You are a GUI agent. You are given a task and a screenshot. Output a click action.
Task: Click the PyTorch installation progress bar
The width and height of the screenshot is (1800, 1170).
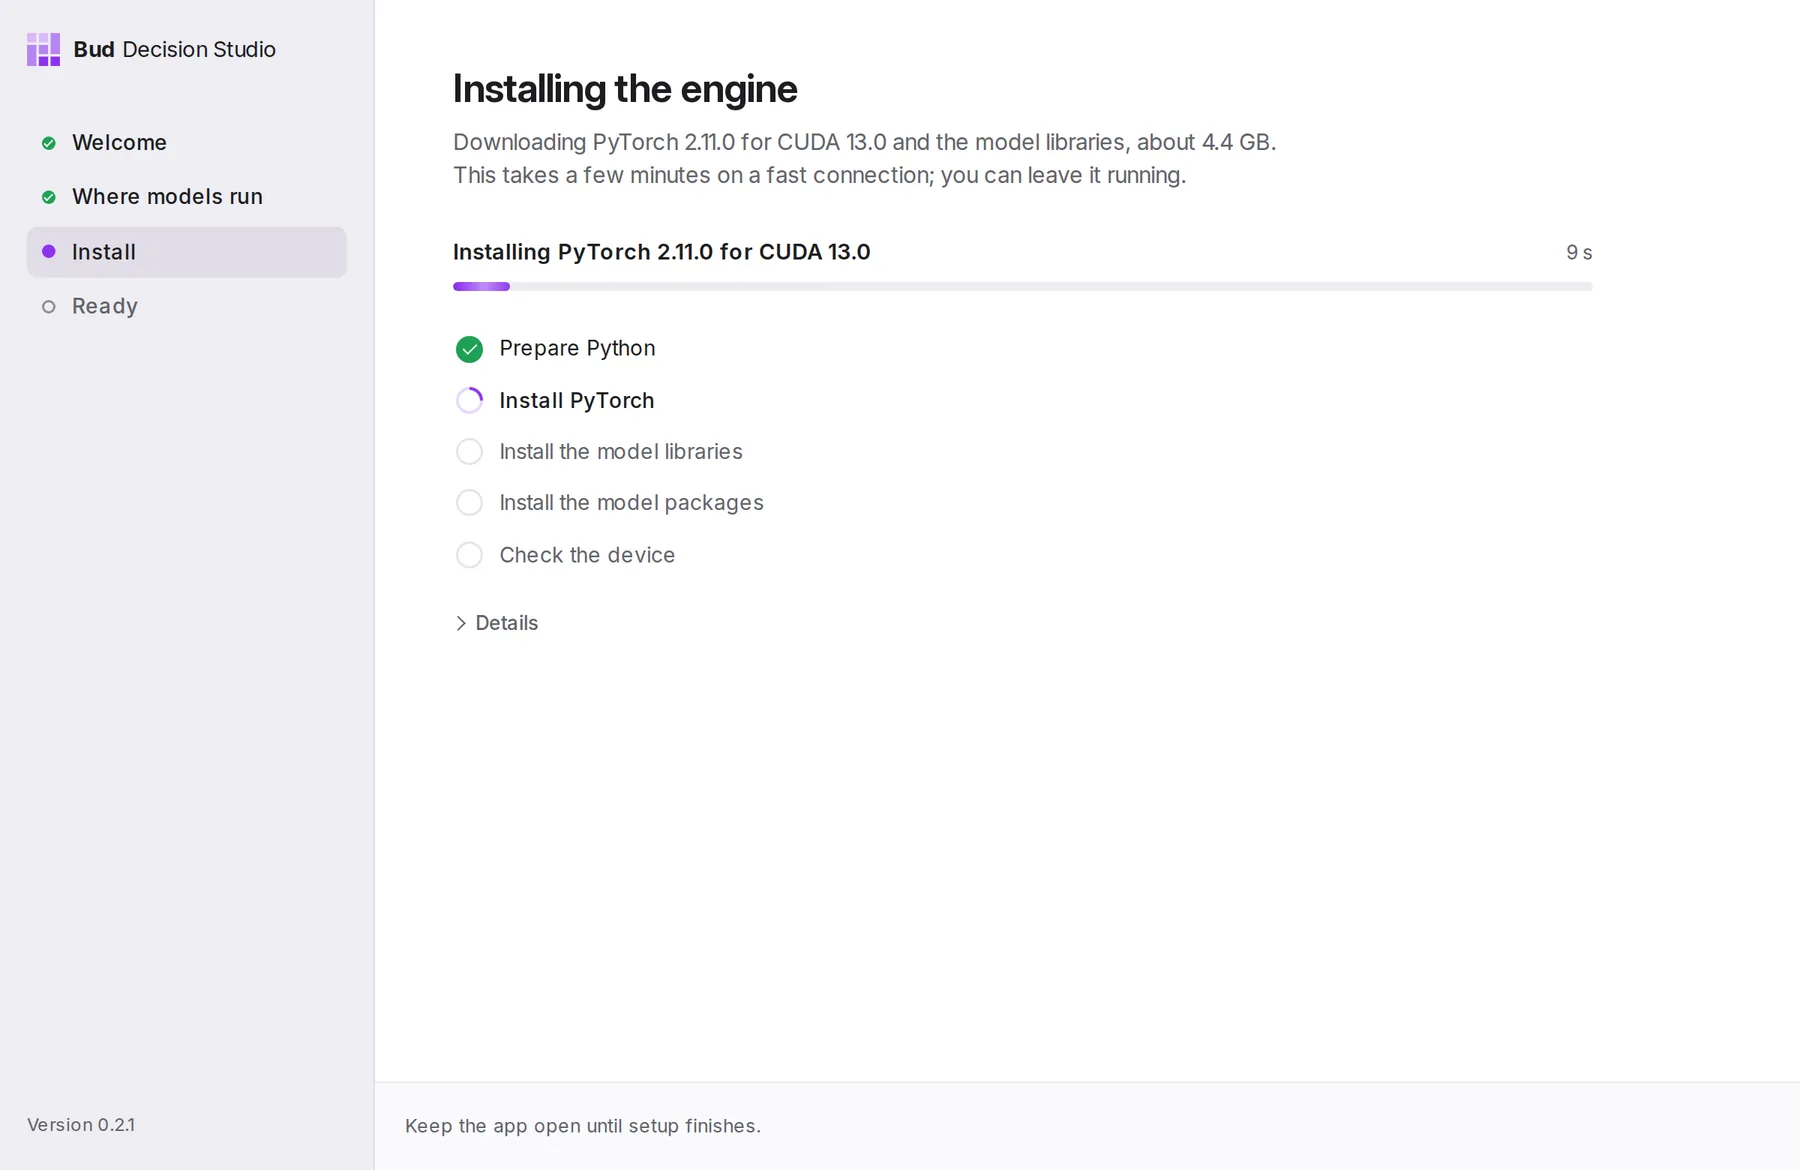(1022, 287)
